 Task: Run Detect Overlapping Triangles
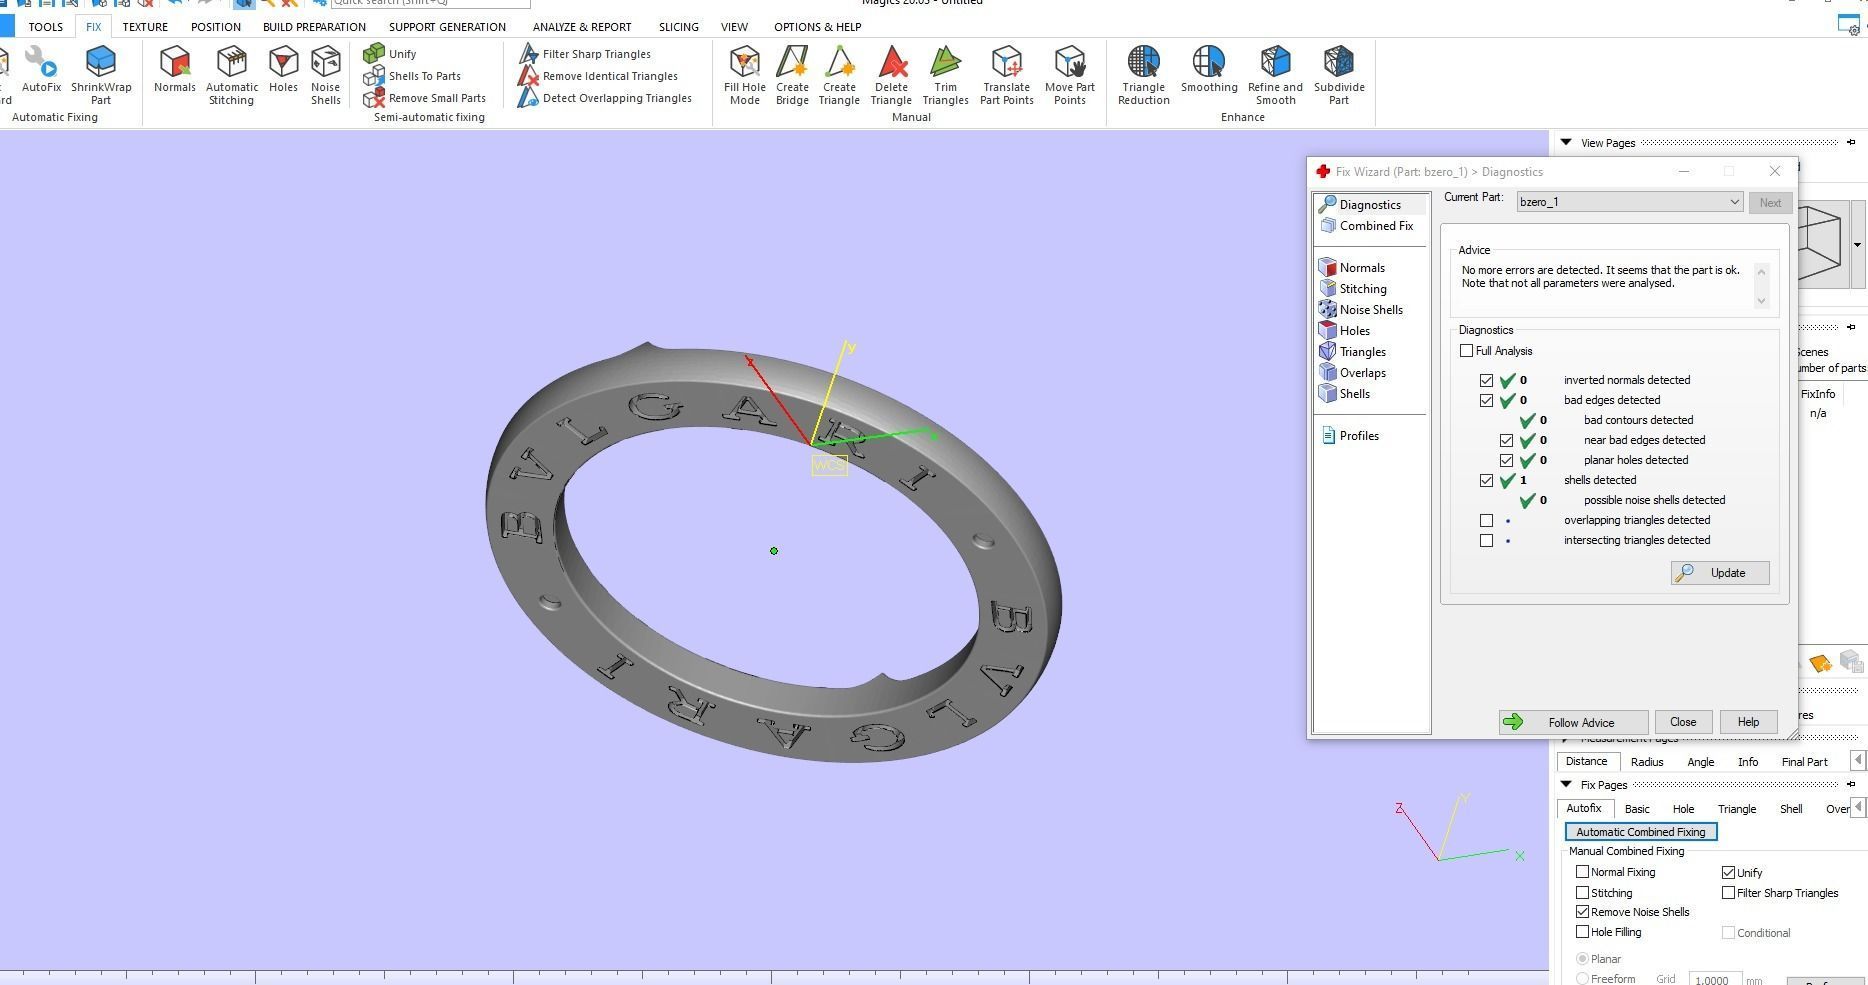[605, 98]
